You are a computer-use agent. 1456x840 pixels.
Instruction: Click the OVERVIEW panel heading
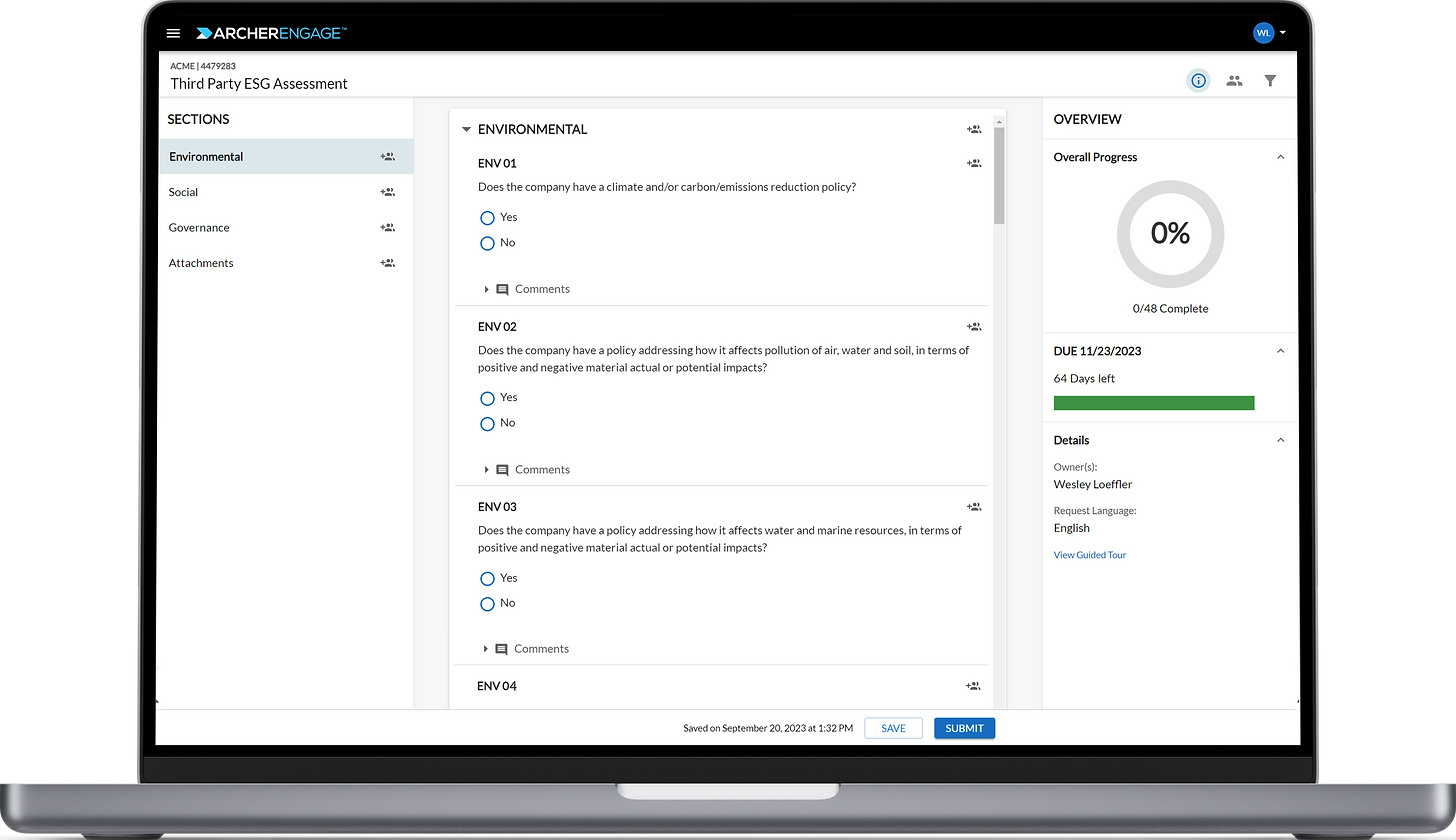pyautogui.click(x=1088, y=119)
